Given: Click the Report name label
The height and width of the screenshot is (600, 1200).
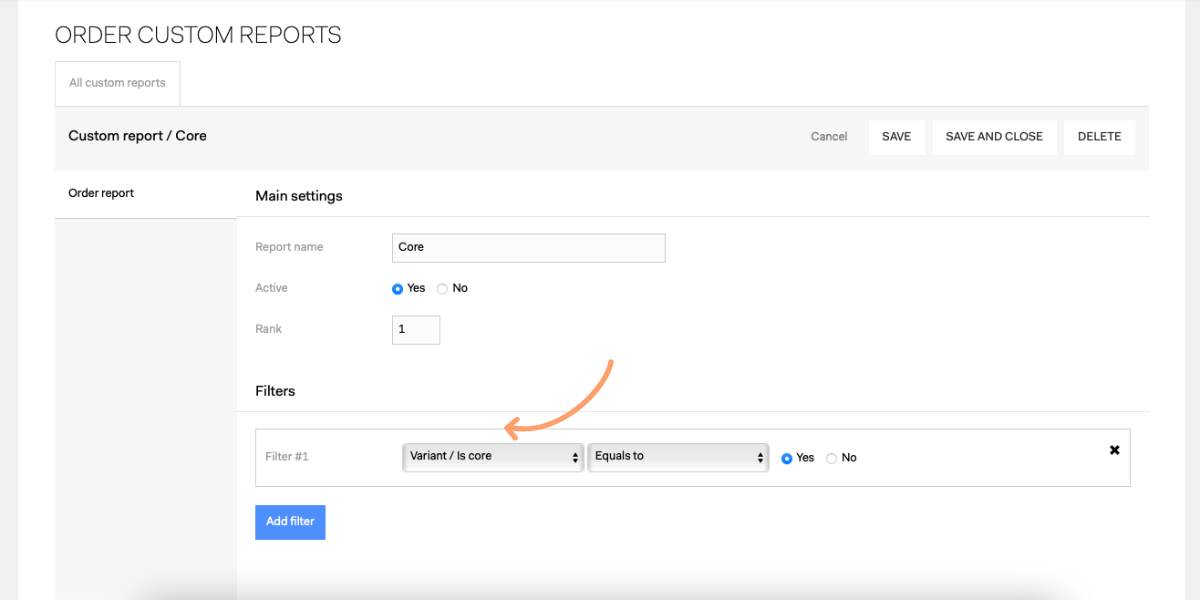Looking at the screenshot, I should pyautogui.click(x=289, y=247).
